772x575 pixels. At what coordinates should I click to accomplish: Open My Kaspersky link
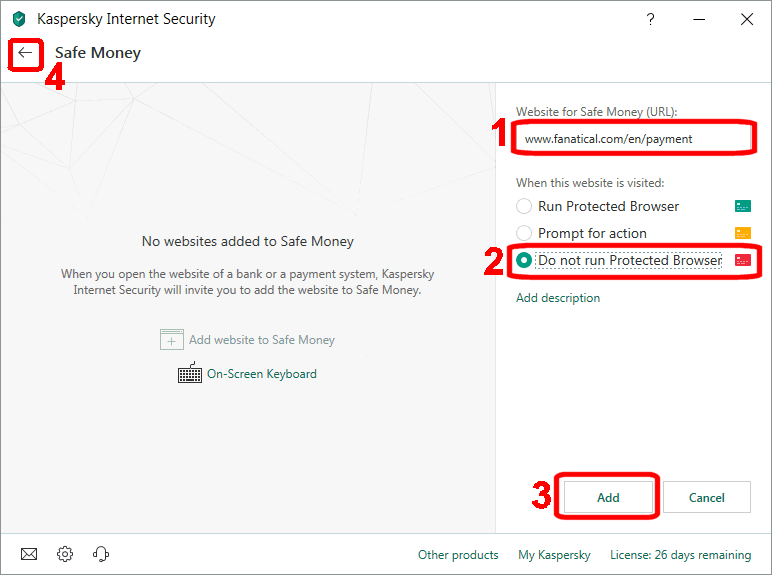coord(554,555)
